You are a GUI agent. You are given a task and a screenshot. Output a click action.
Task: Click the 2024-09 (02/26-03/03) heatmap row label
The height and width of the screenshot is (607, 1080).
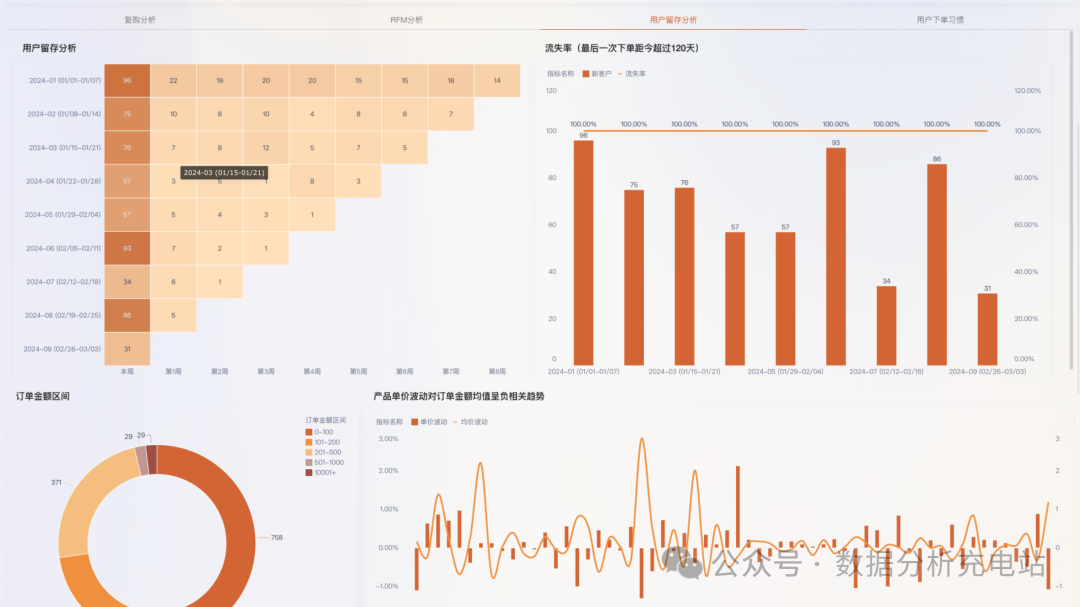pos(62,349)
